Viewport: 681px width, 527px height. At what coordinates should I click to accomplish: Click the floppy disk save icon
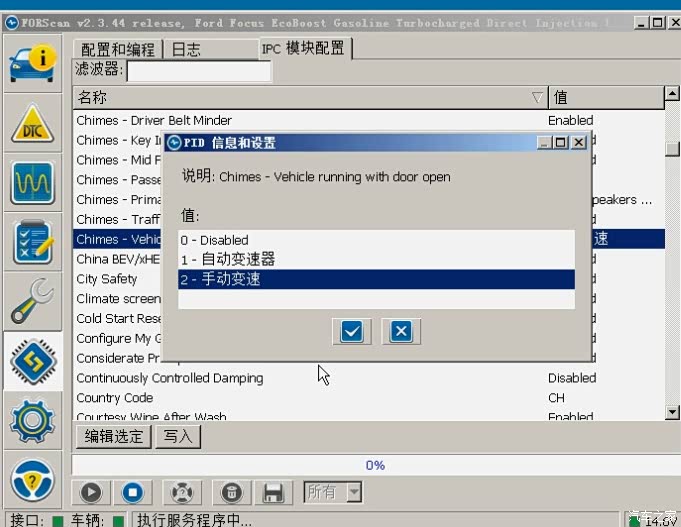click(272, 492)
